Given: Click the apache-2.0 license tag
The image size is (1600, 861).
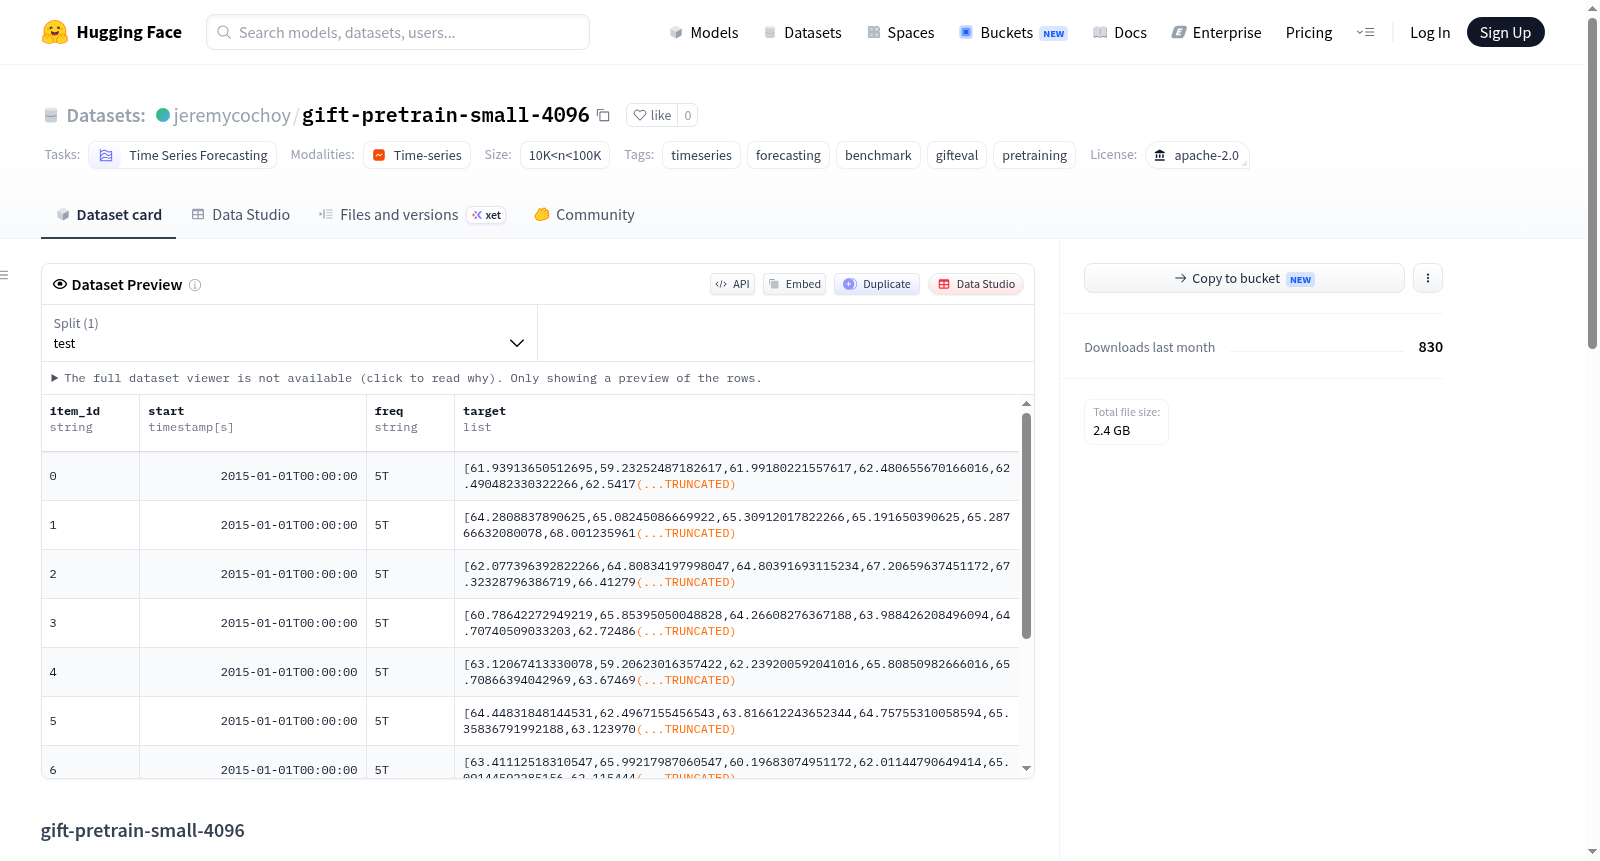Looking at the screenshot, I should tap(1197, 155).
